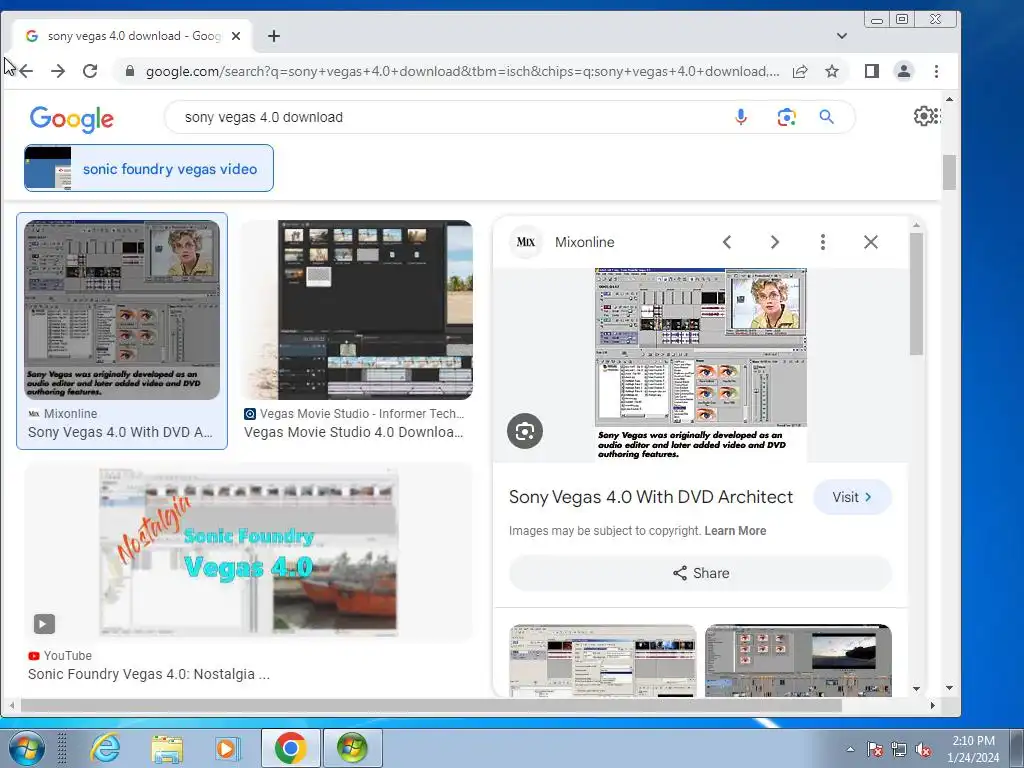Screen dimensions: 1024x768
Task: Show next image in preview panel
Action: pyautogui.click(x=775, y=242)
